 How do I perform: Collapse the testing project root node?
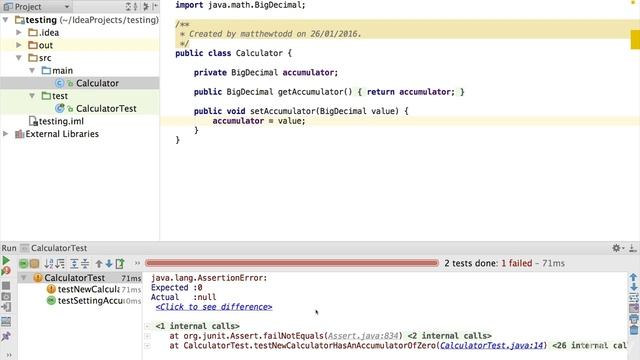click(6, 20)
